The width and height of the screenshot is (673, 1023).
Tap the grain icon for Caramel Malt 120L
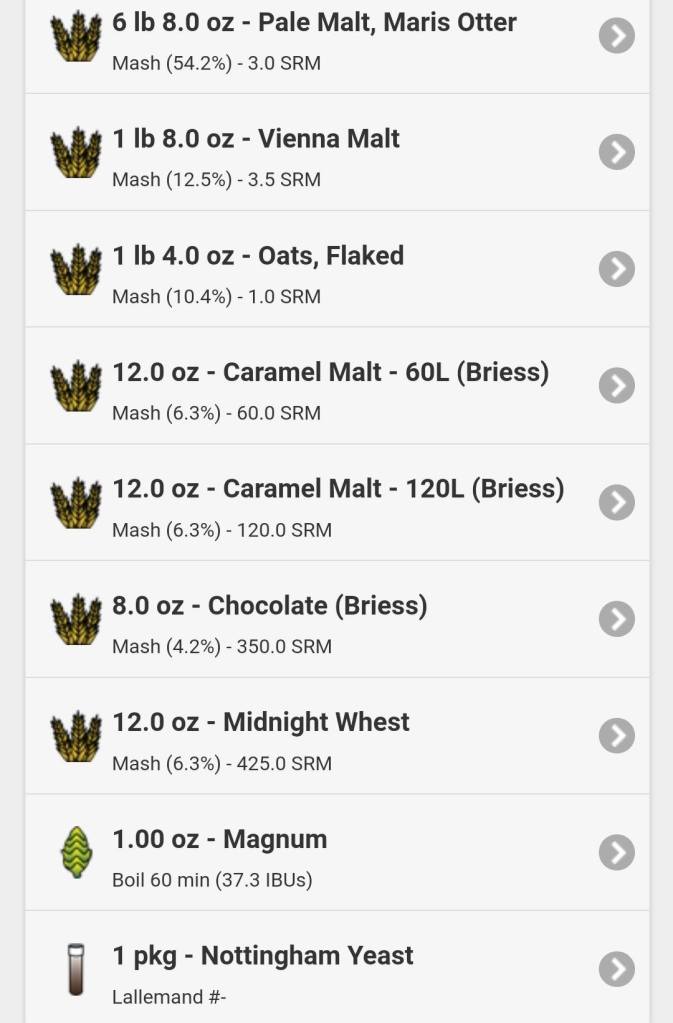pos(76,503)
